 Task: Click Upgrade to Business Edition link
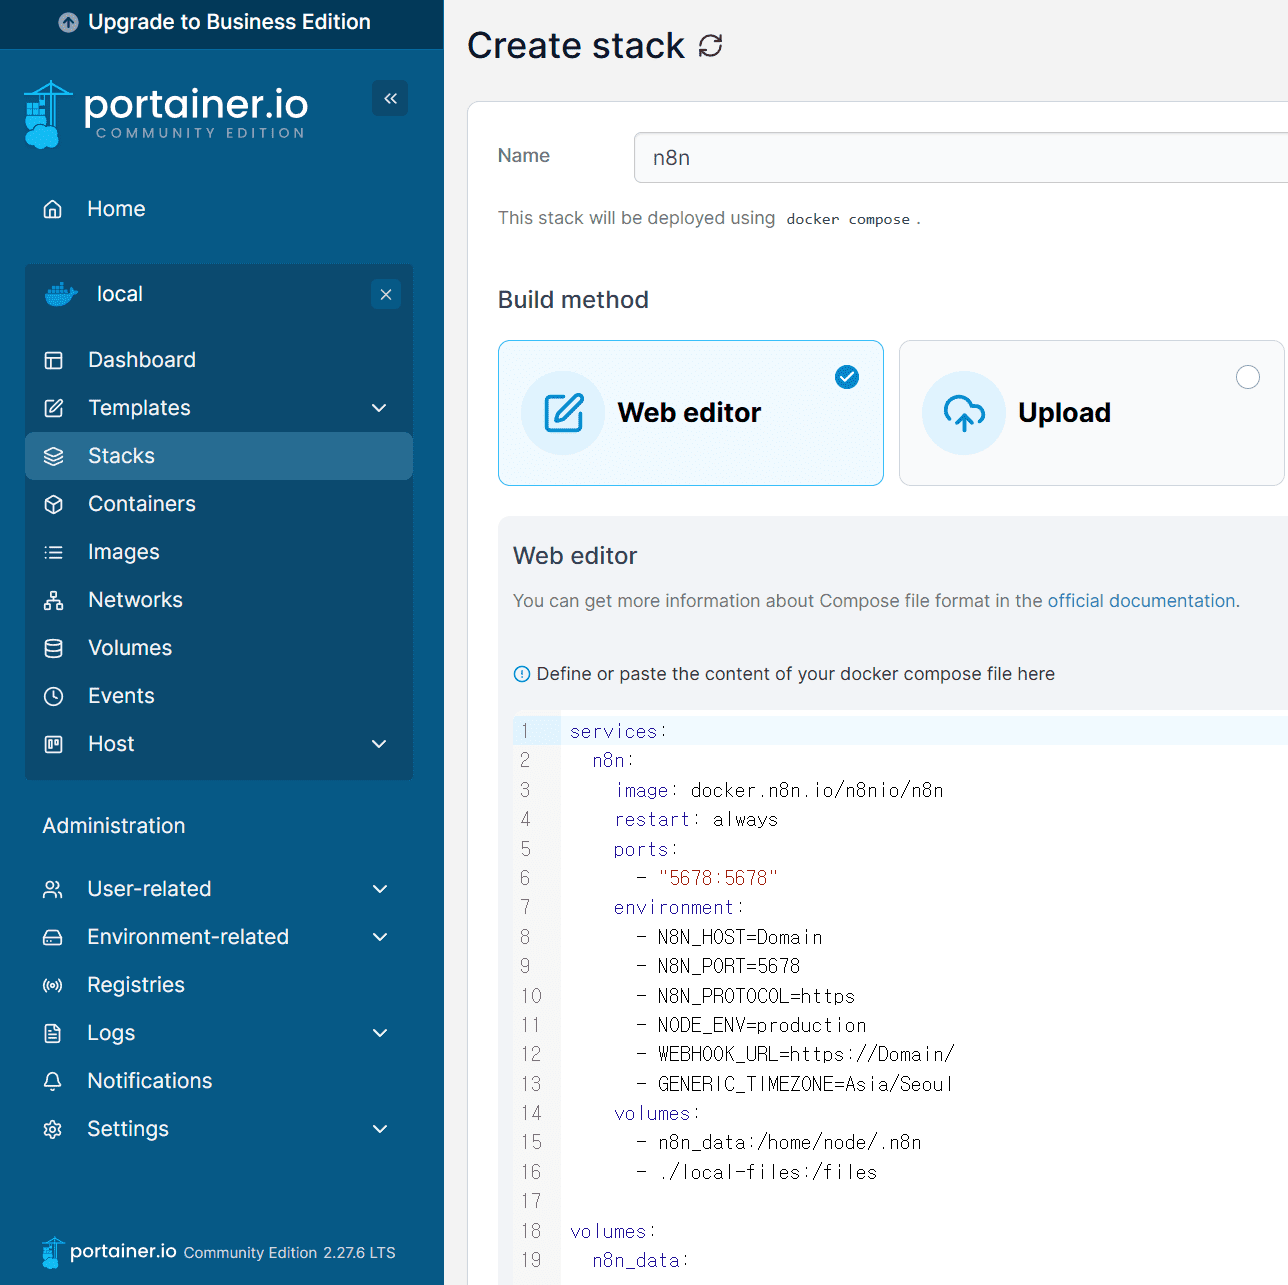229,22
